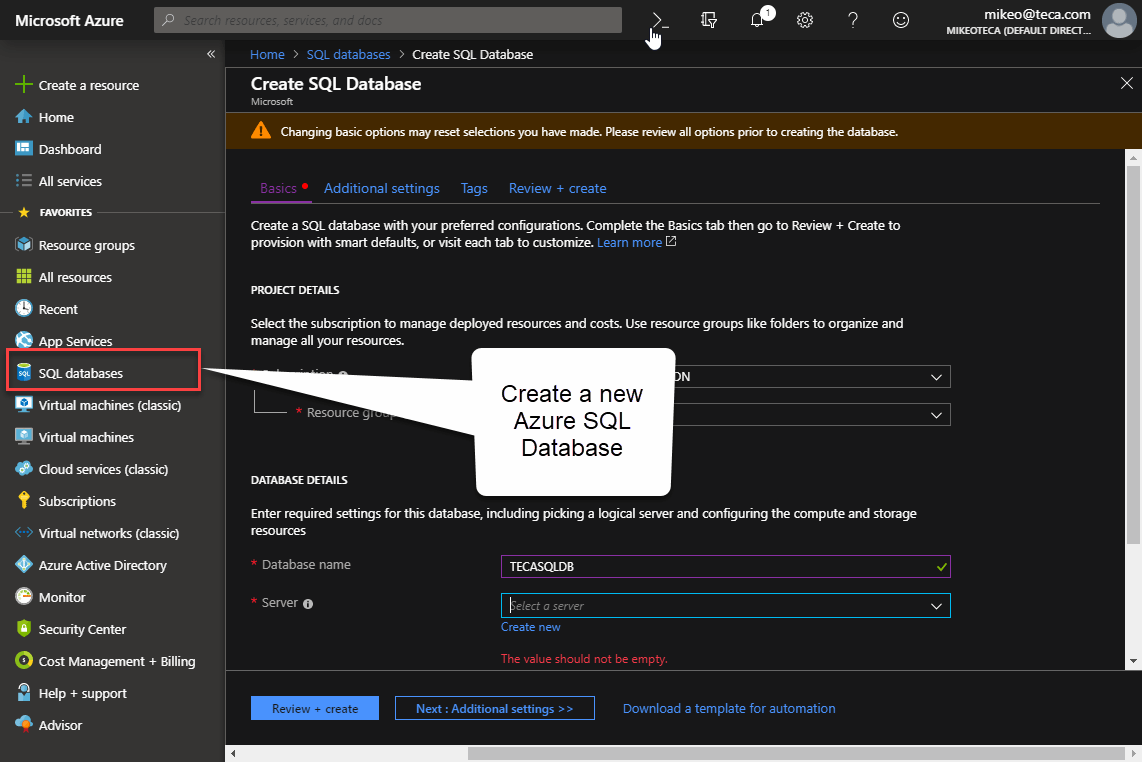Click the Review + create button
This screenshot has height=762, width=1142.
point(315,708)
